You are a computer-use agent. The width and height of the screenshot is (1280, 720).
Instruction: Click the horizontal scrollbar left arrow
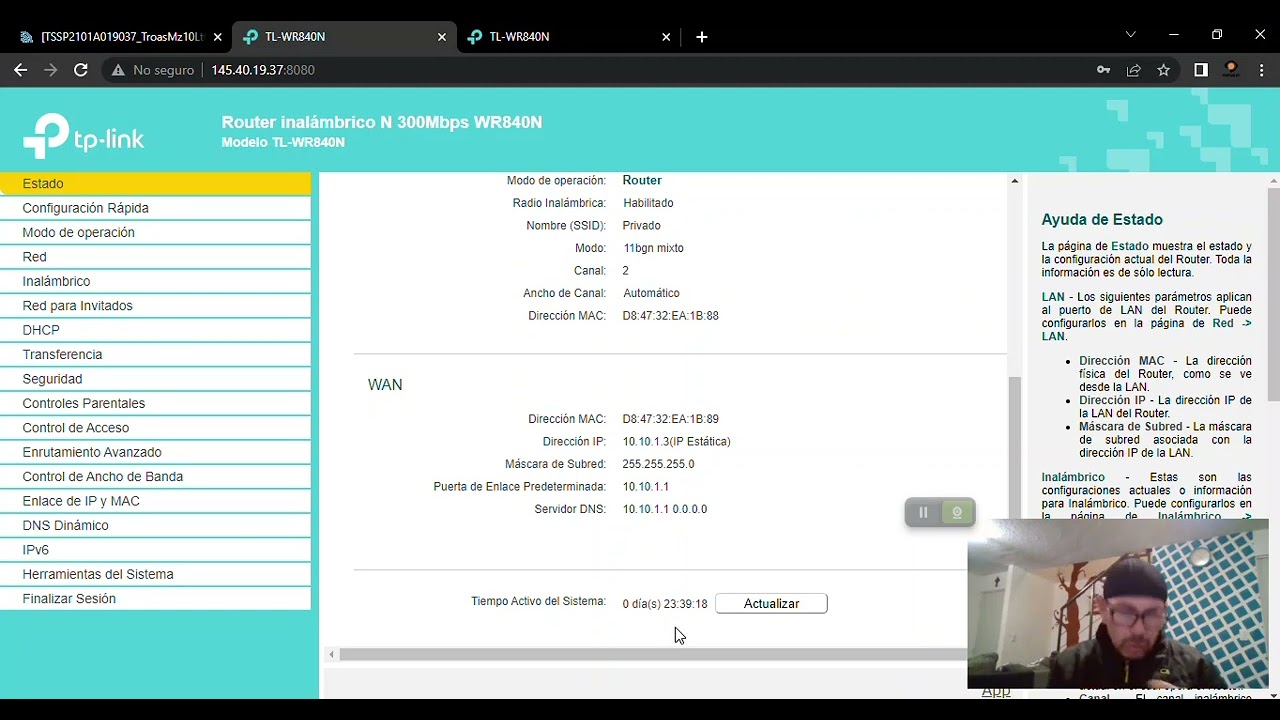pyautogui.click(x=332, y=655)
